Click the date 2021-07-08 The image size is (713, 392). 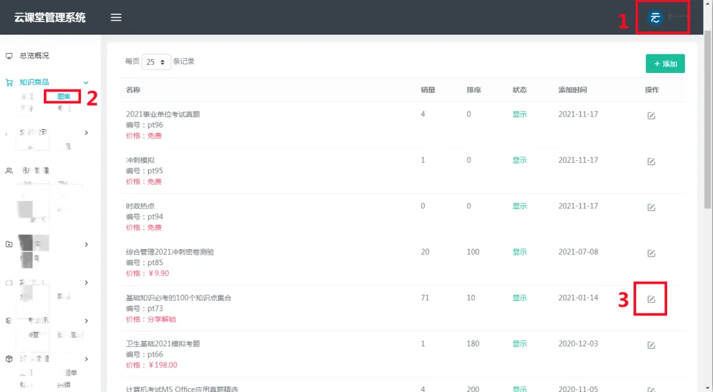tap(578, 252)
